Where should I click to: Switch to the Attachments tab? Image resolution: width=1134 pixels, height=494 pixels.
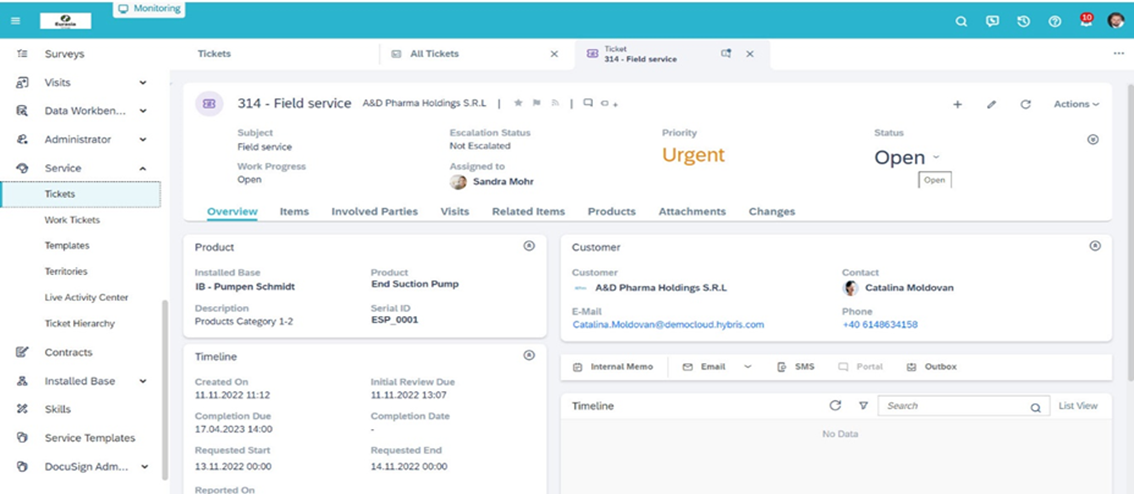click(x=692, y=212)
